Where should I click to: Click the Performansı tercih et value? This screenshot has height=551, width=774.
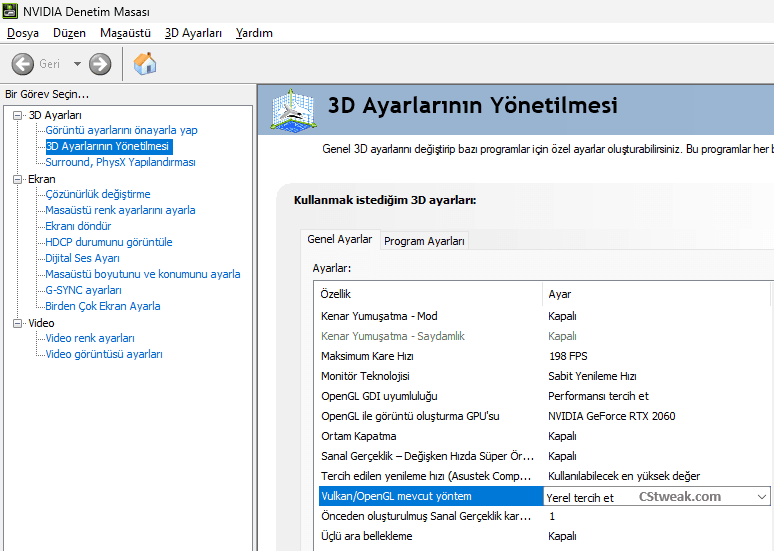click(598, 396)
